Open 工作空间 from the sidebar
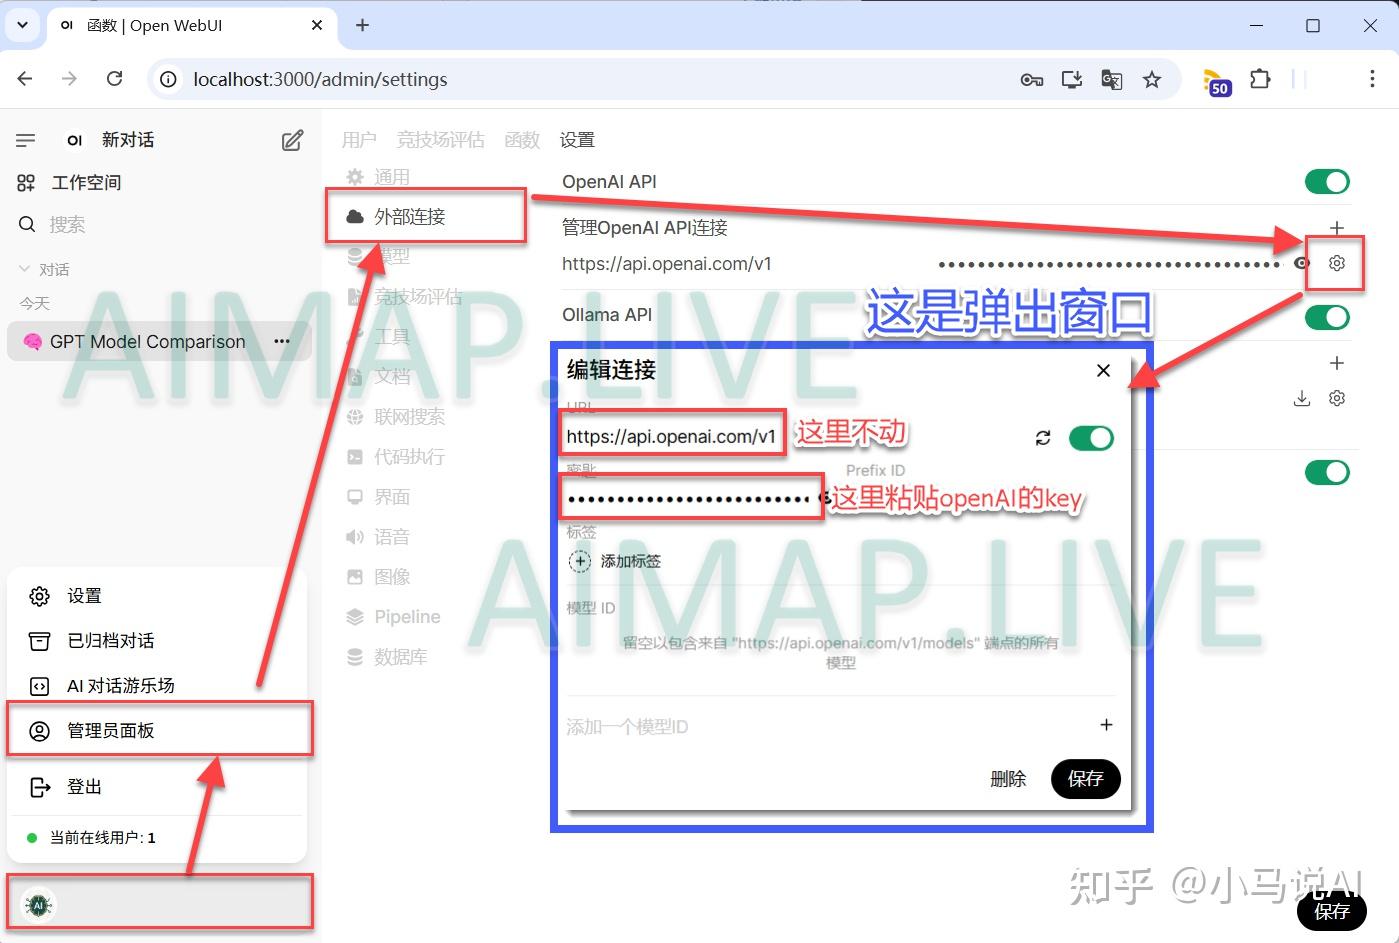1399x943 pixels. (x=85, y=182)
